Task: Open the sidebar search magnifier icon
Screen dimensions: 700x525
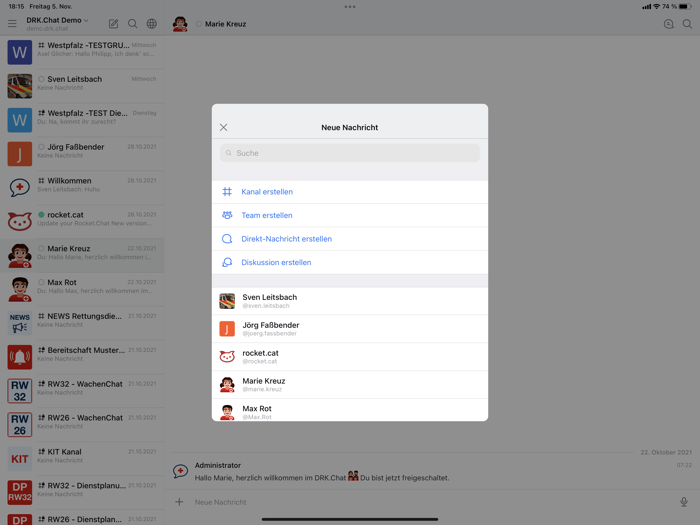Action: 133,24
